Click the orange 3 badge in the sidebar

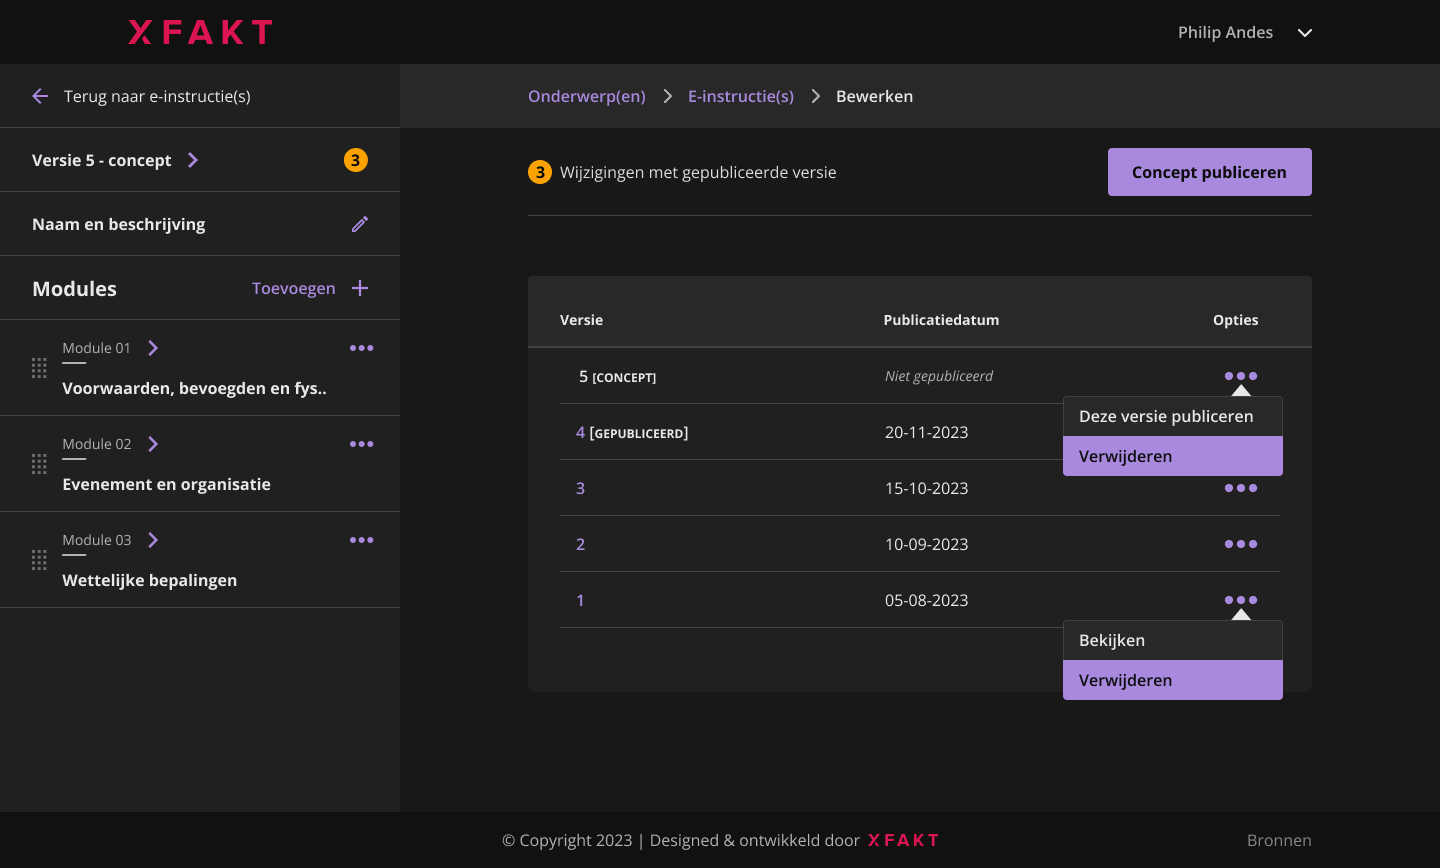click(356, 160)
